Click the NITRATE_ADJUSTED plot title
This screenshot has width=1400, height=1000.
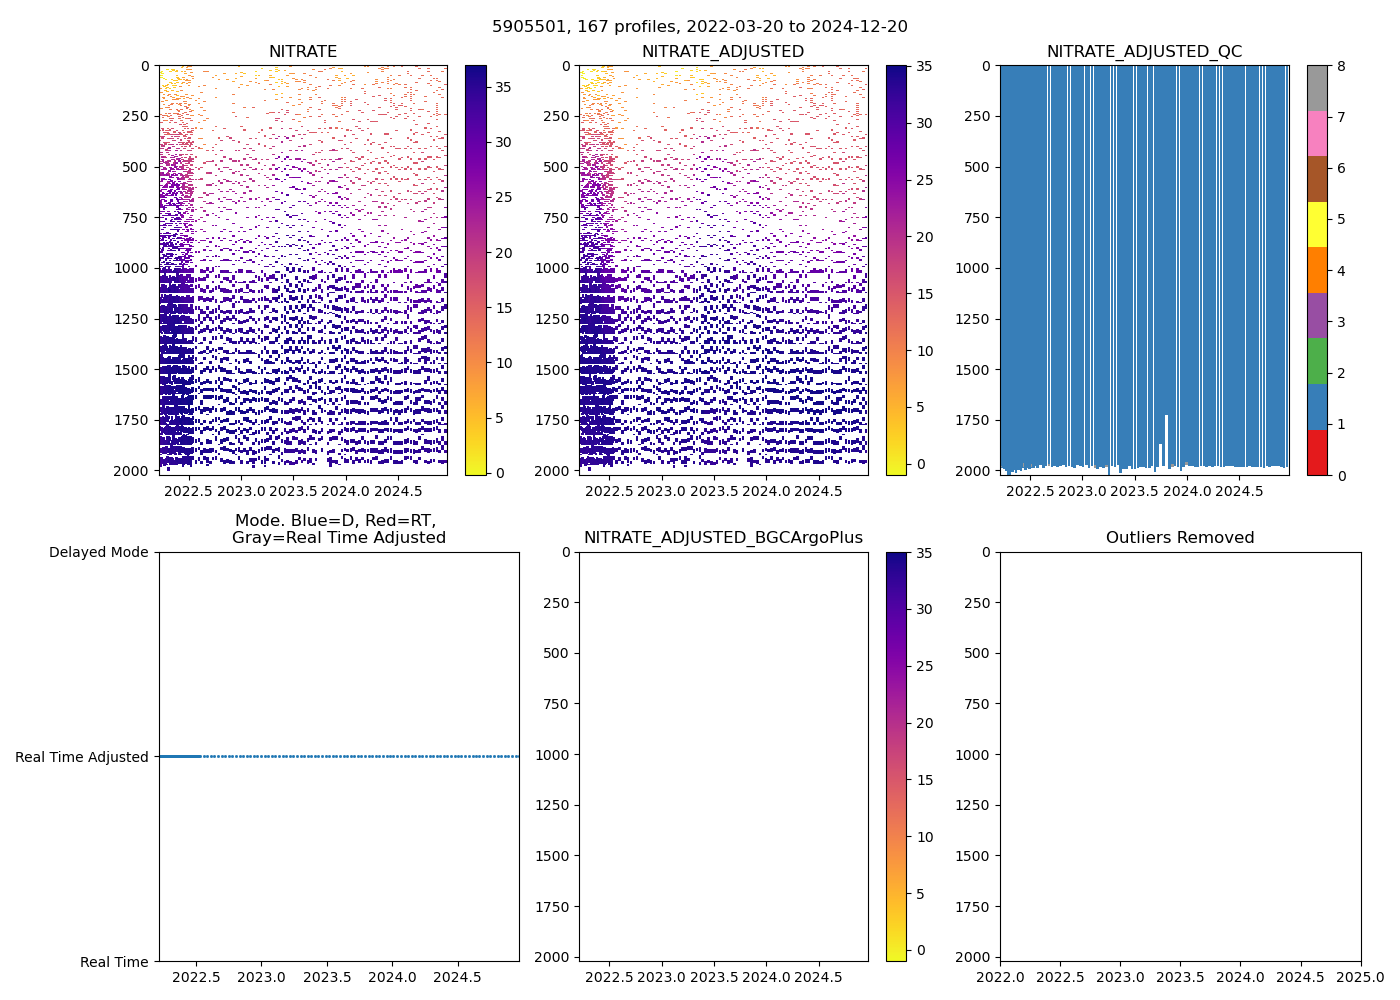point(723,52)
